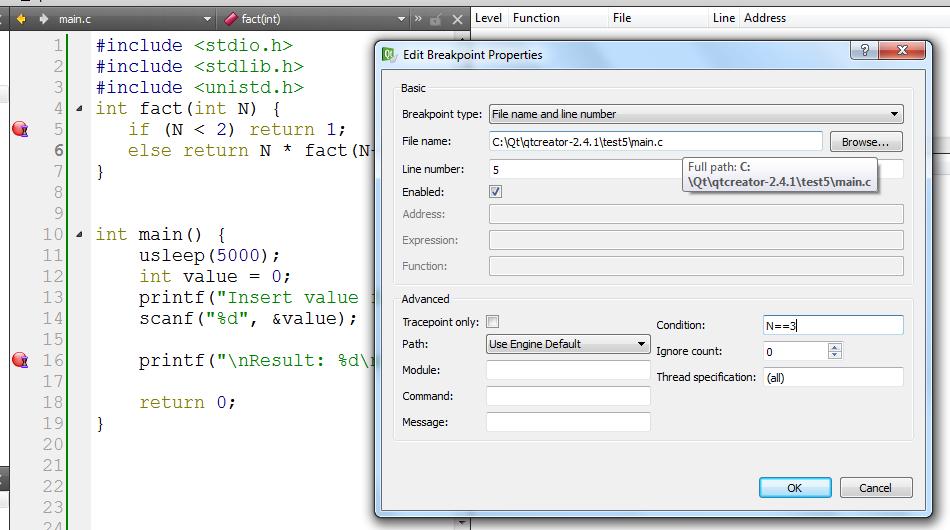Click the editor scrollbar down arrow

coord(462,522)
